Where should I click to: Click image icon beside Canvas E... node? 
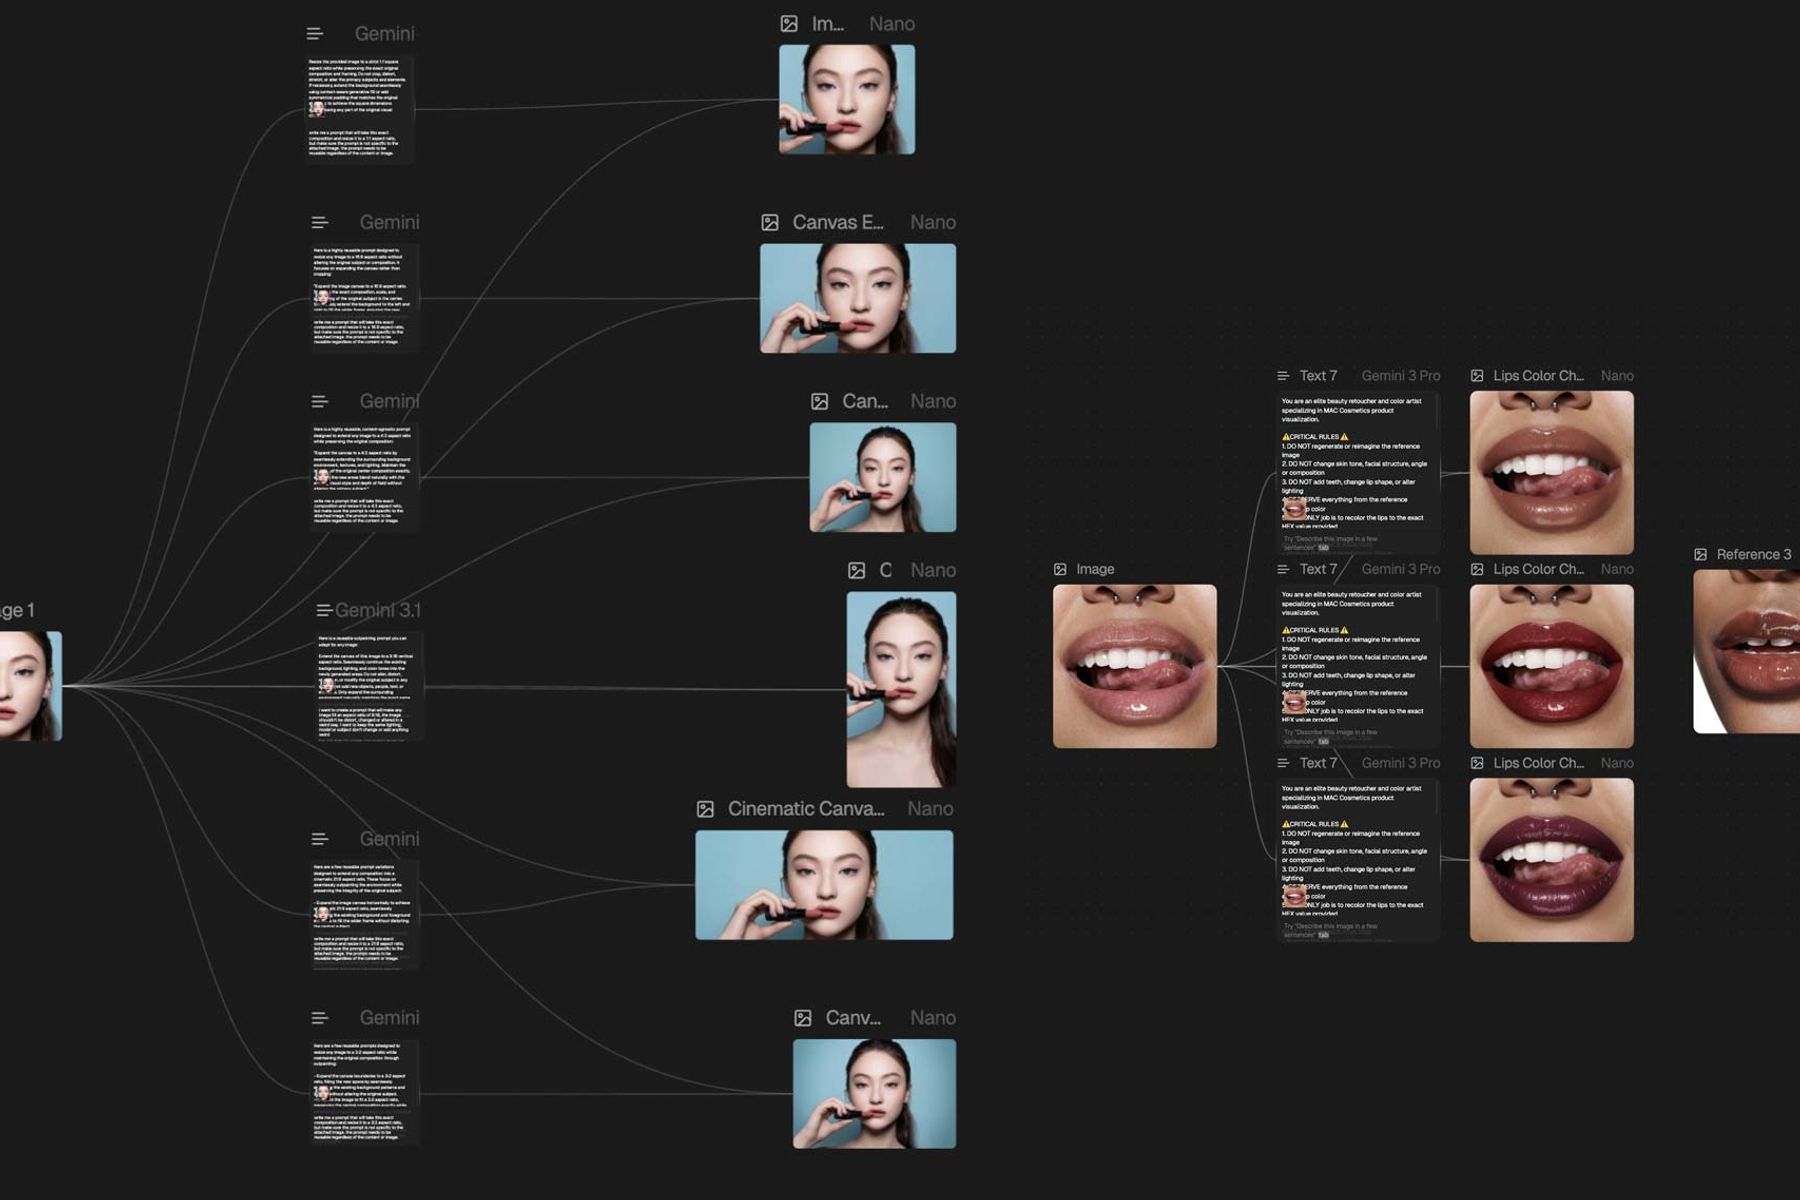[x=770, y=222]
